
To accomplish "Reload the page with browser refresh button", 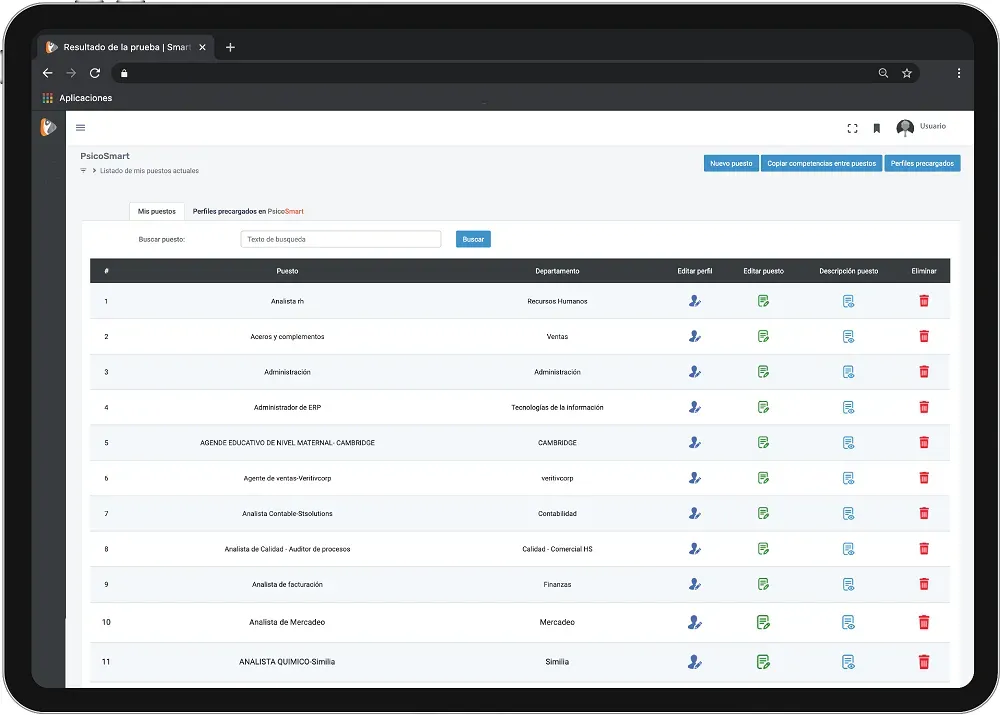I will click(x=95, y=73).
